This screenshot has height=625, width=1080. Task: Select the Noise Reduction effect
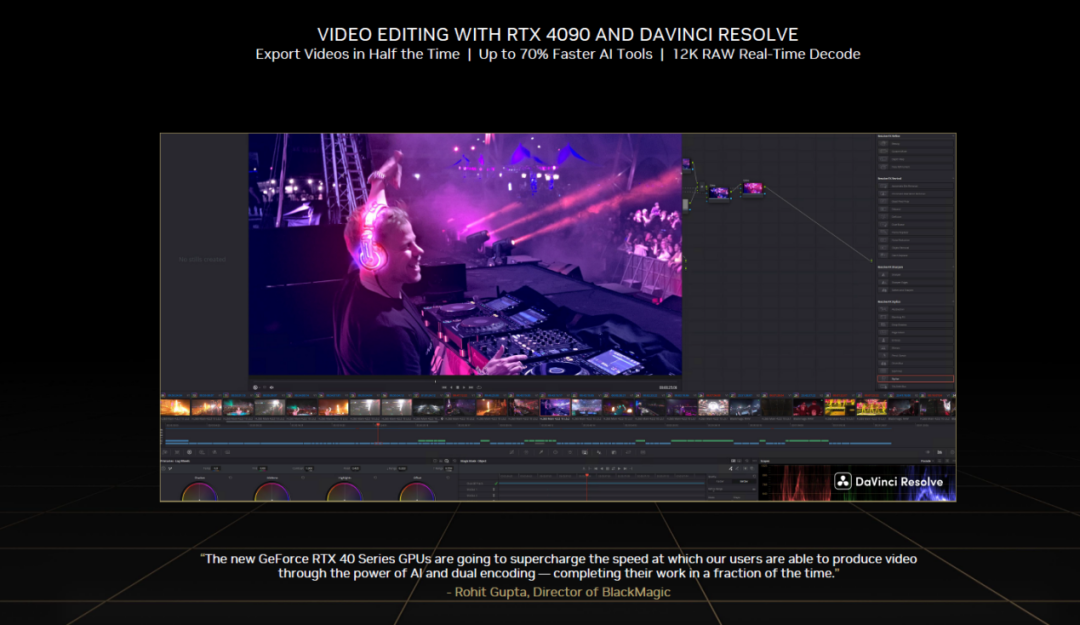(x=915, y=240)
